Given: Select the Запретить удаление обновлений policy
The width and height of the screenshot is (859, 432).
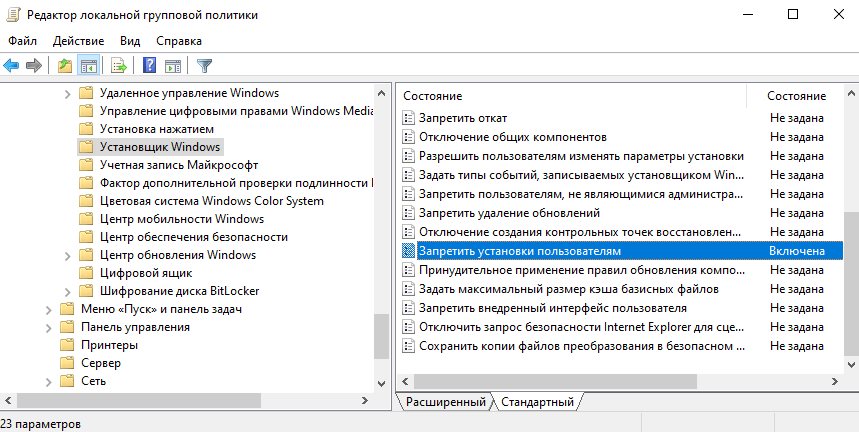Looking at the screenshot, I should tap(509, 213).
